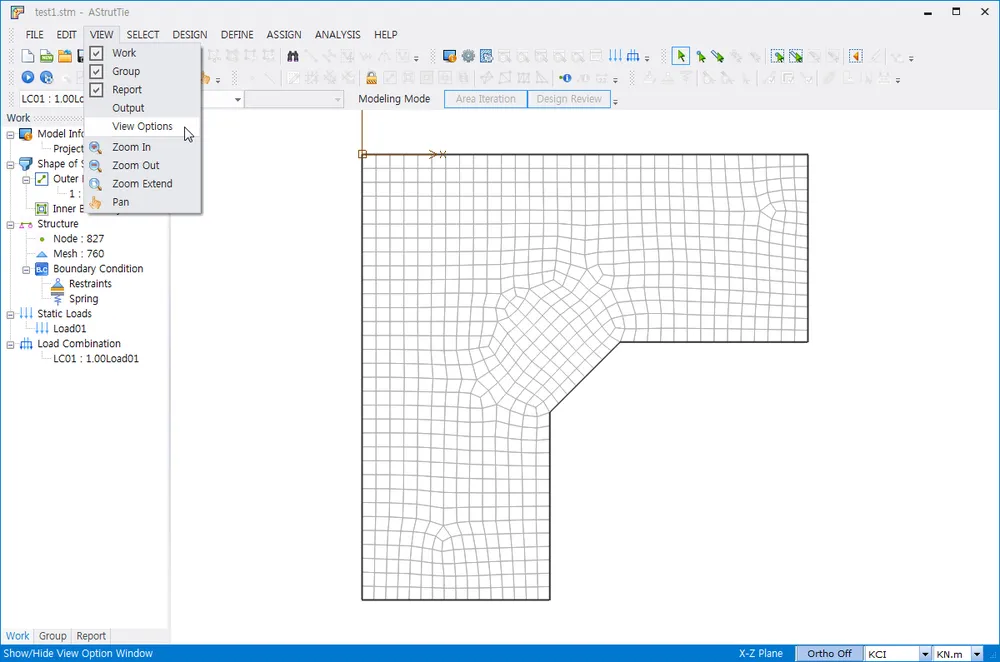Toggle the Outer boundary checkbox in tree

point(41,179)
